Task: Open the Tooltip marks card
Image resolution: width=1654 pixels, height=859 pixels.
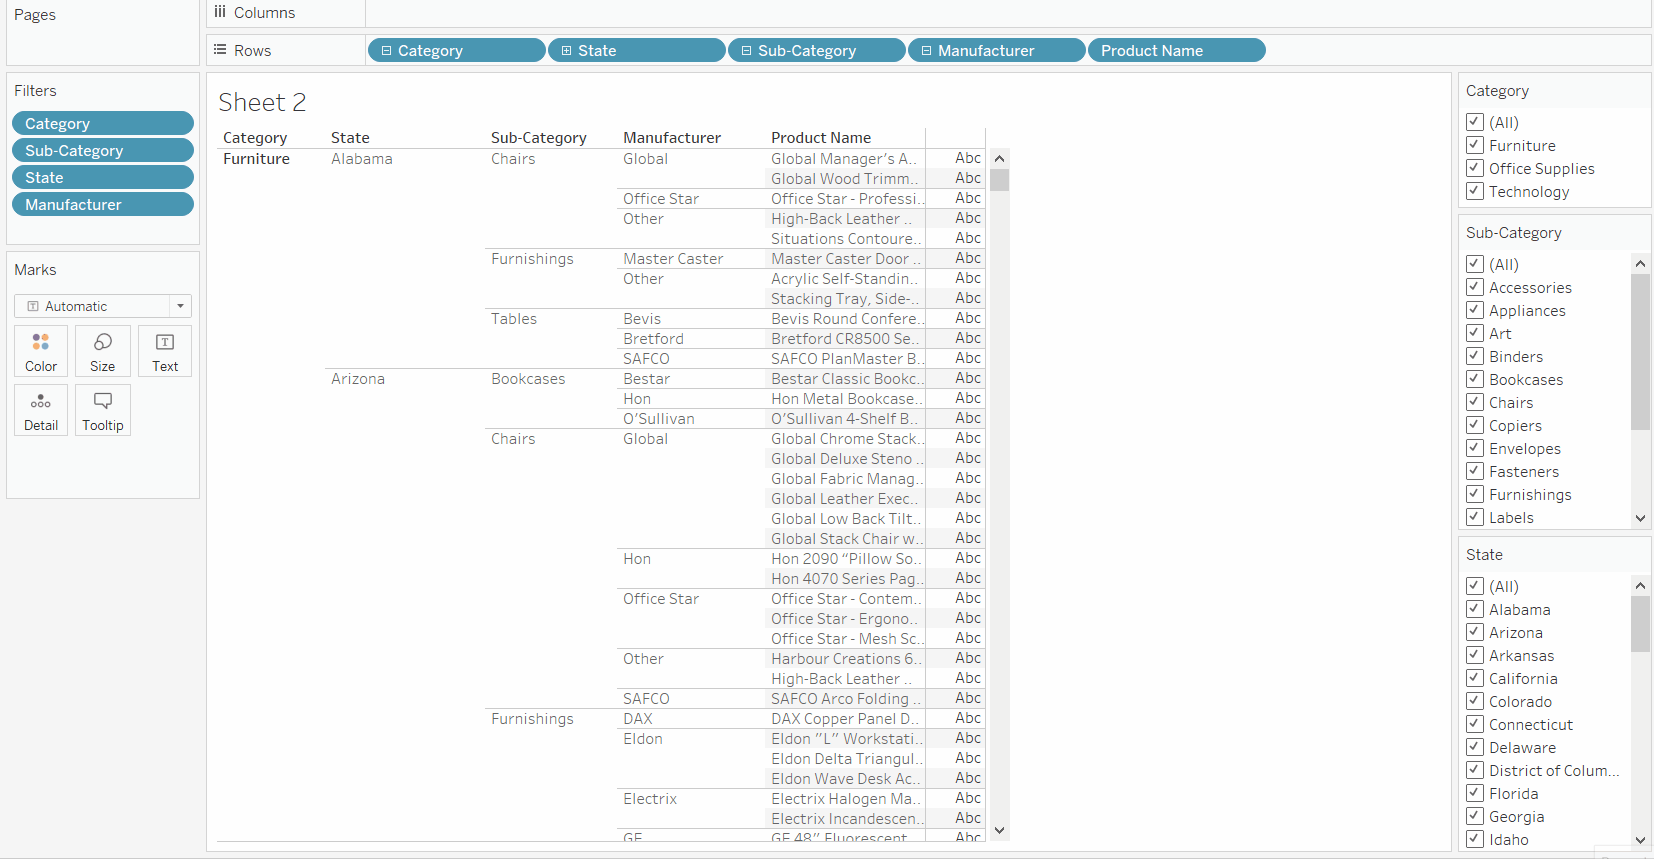Action: 103,410
